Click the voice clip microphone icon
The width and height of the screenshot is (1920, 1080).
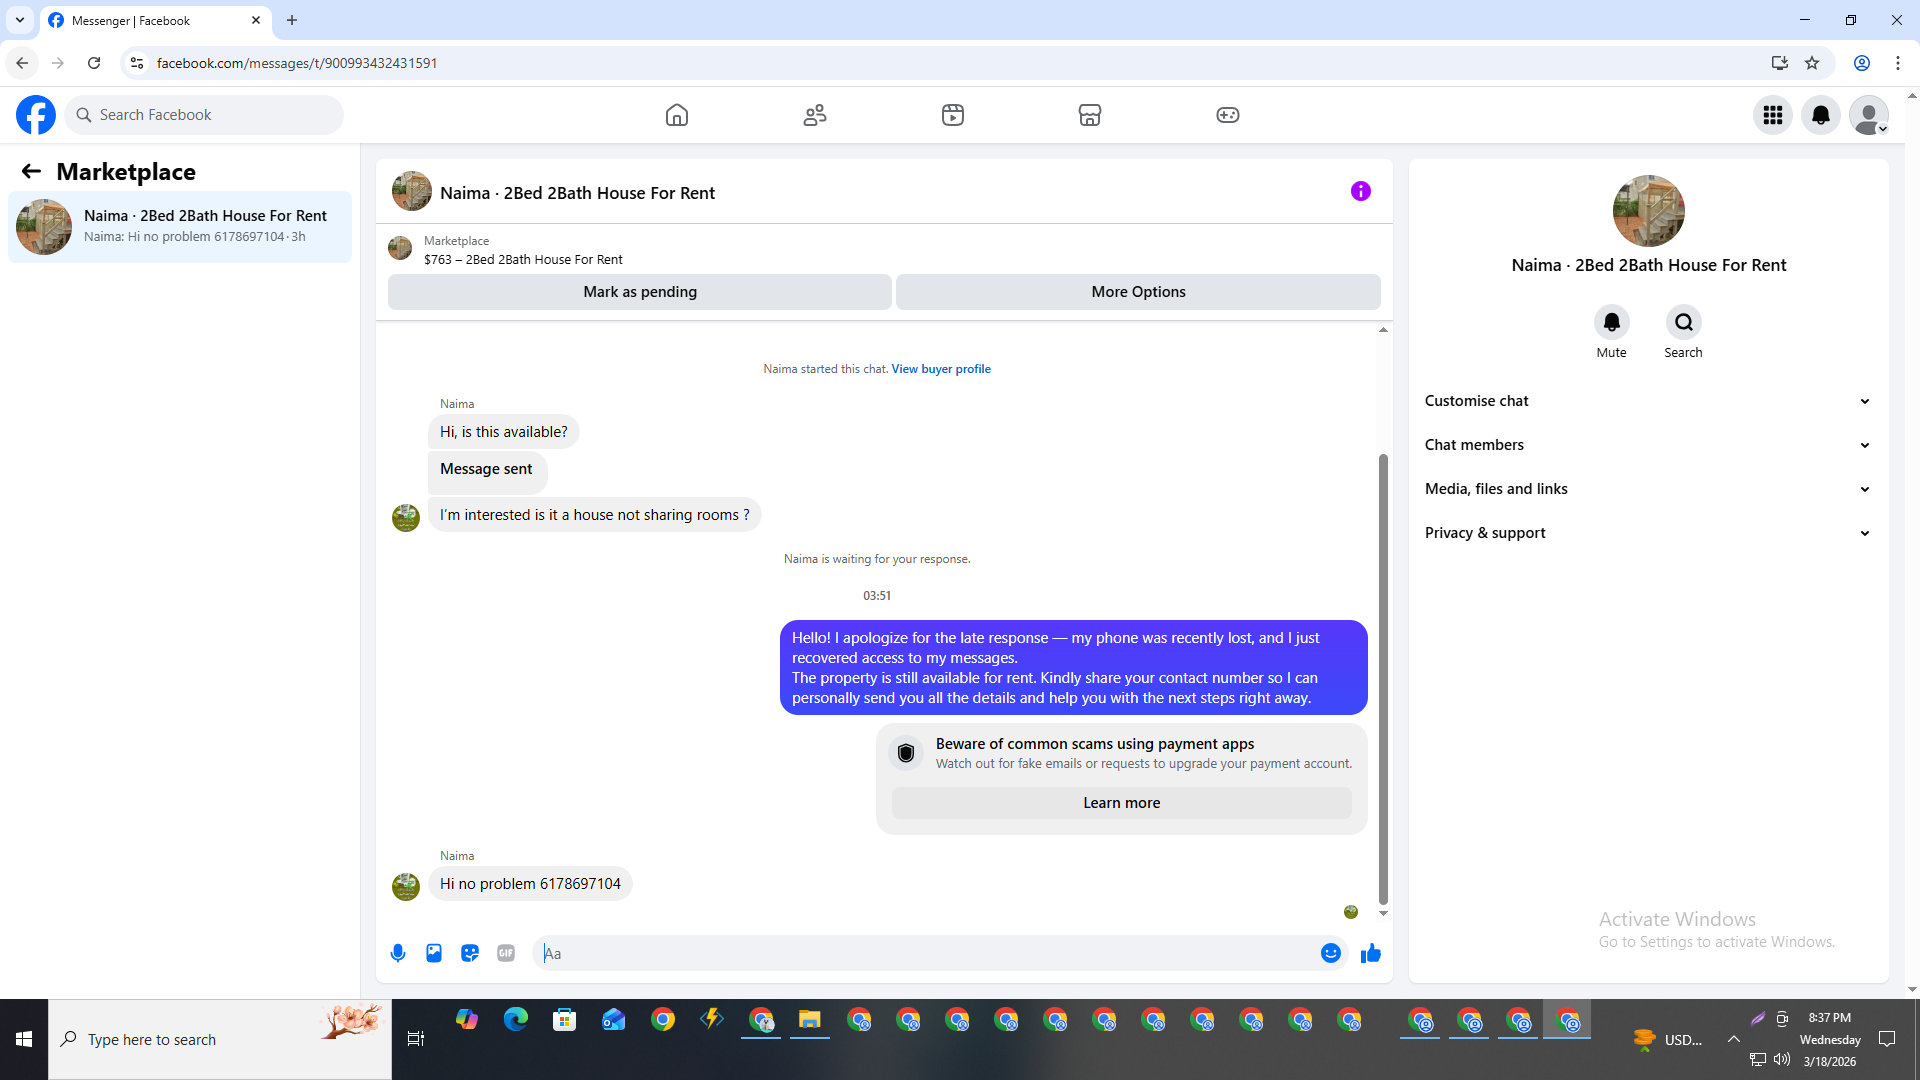[398, 953]
